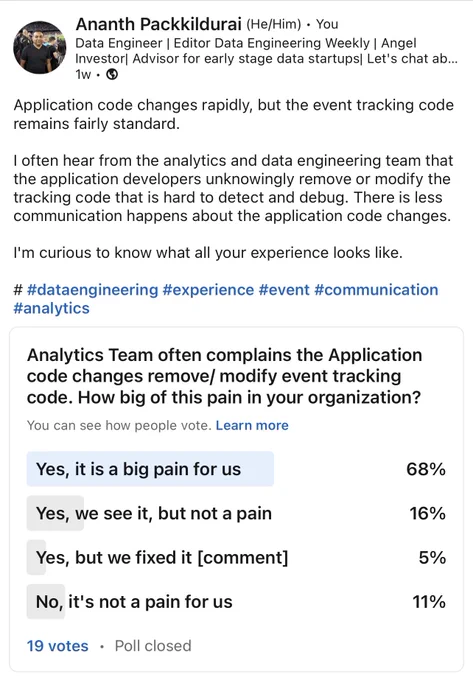Click the 11% result percentage
473x680 pixels.
[x=429, y=602]
